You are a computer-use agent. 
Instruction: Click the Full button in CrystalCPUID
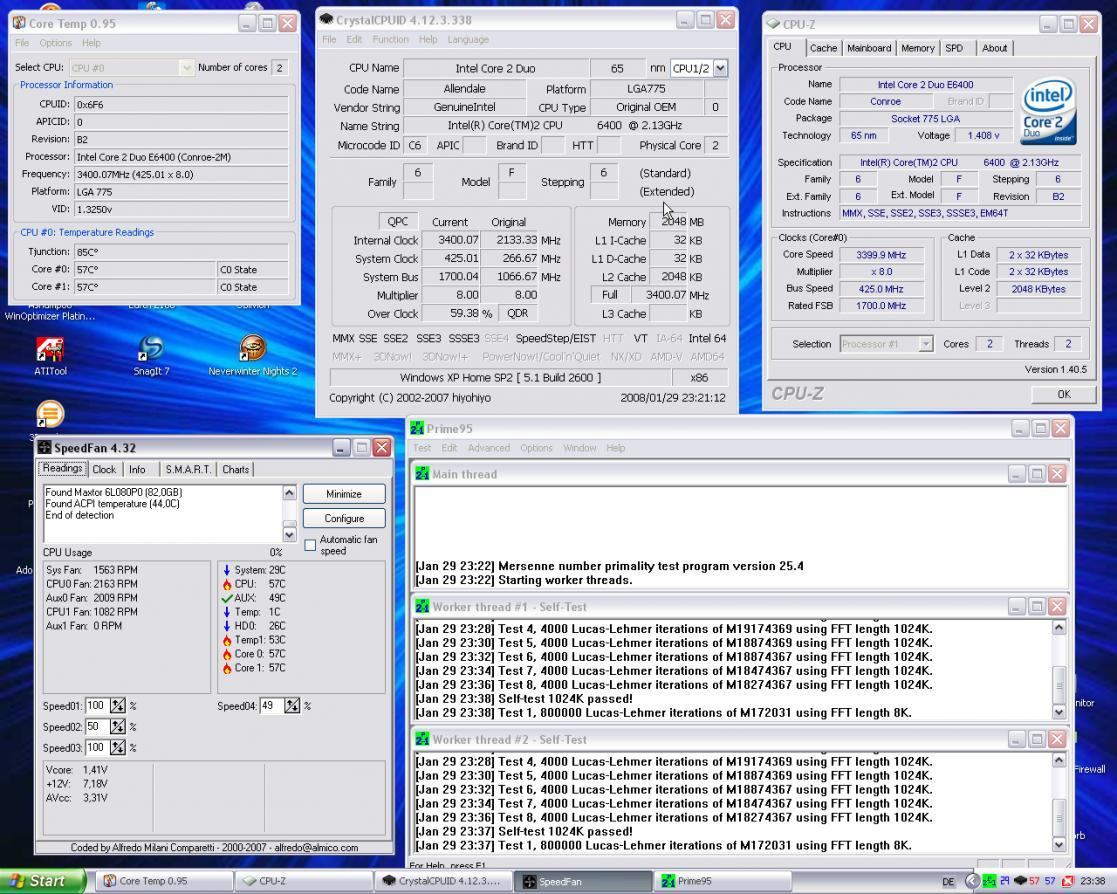pyautogui.click(x=610, y=295)
